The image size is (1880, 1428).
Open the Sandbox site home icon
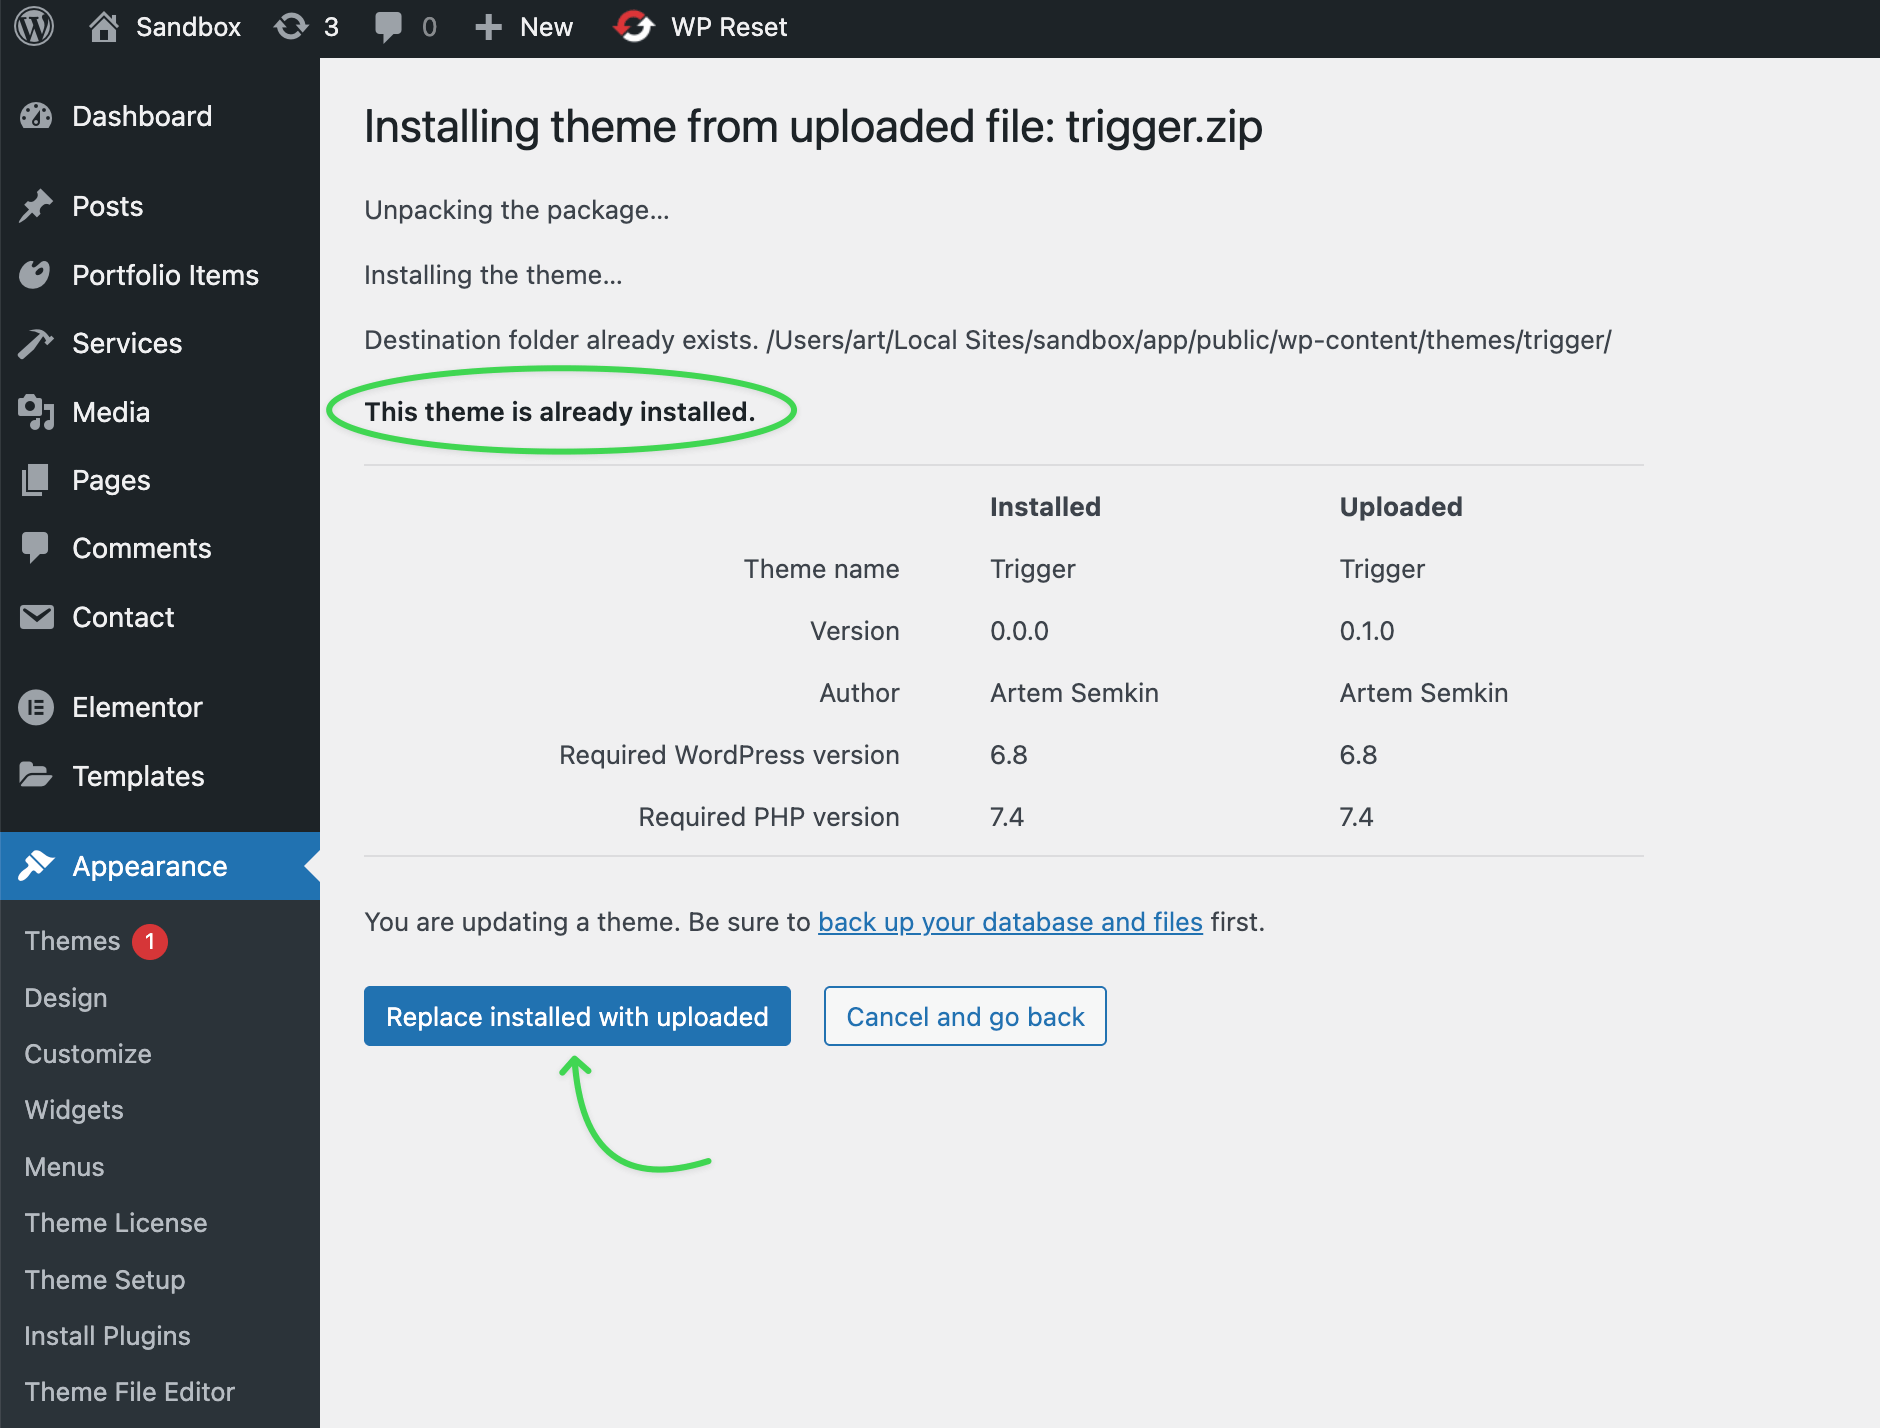coord(104,27)
